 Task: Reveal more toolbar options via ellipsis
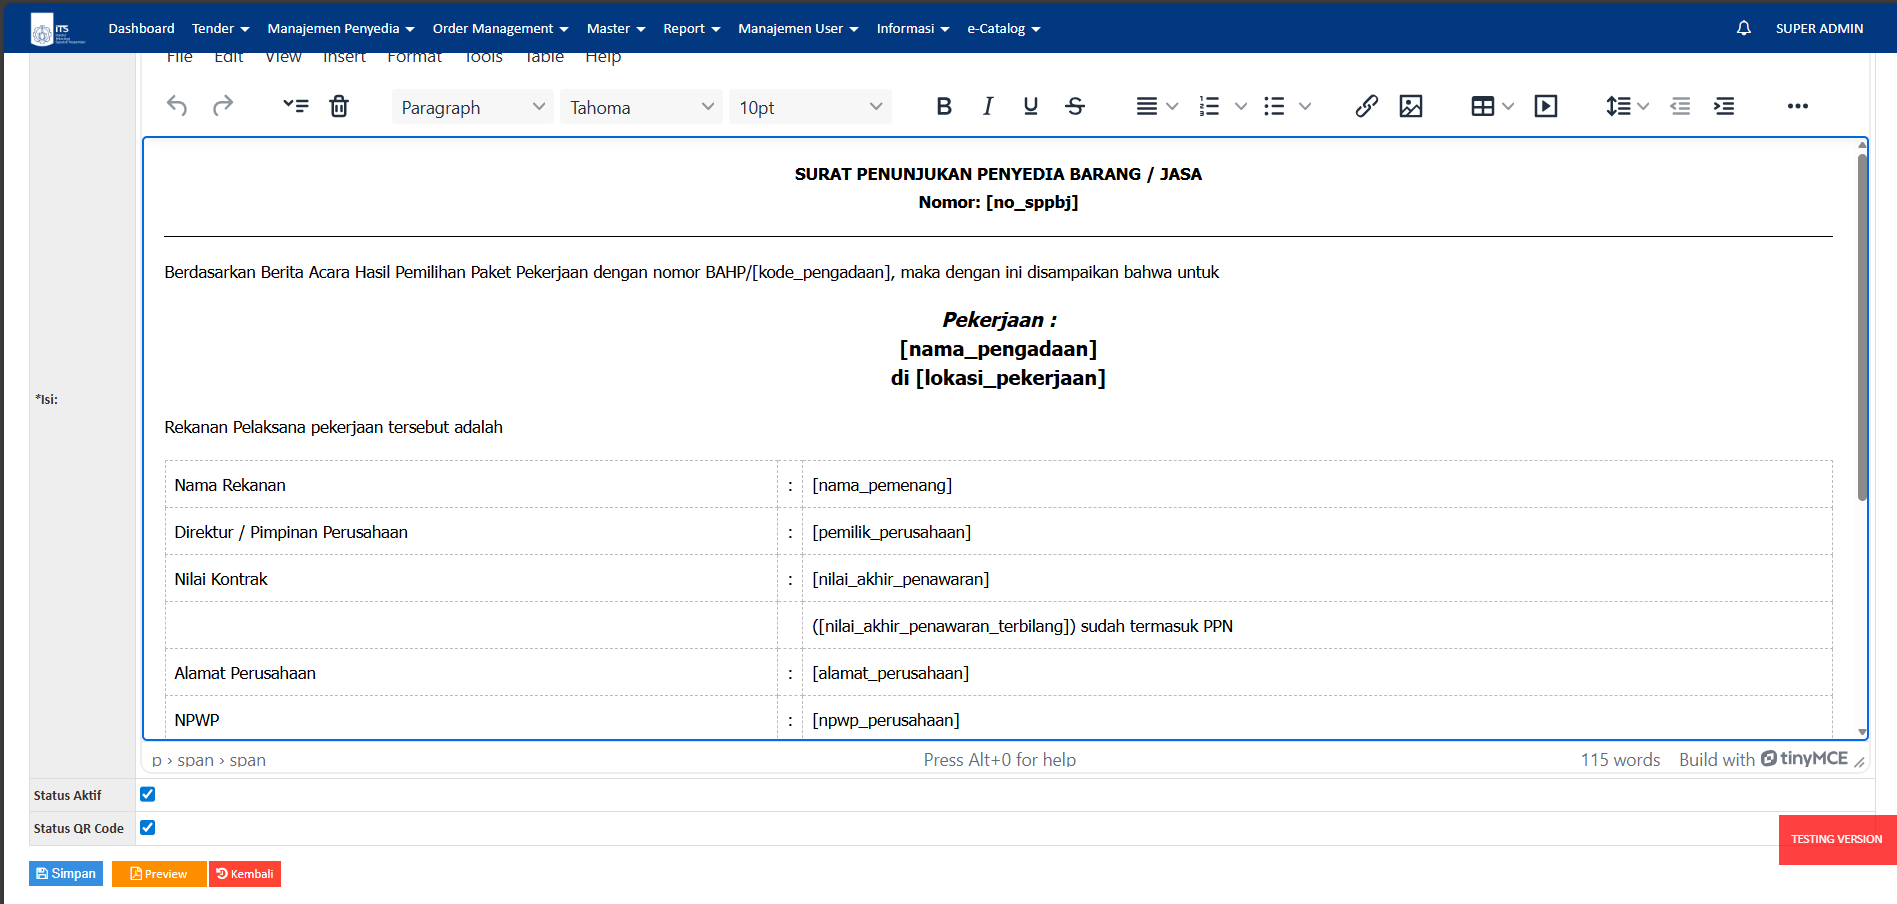(1797, 106)
